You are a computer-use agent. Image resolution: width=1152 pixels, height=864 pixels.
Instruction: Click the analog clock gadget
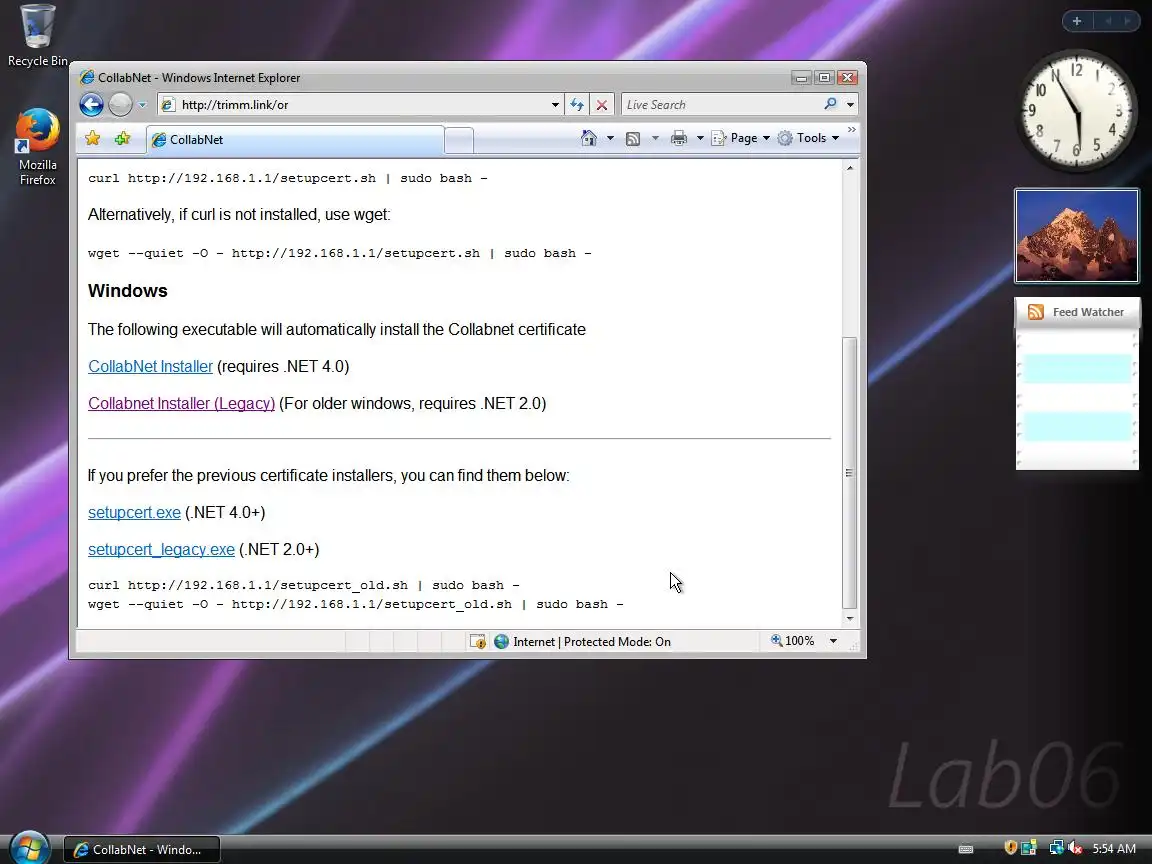point(1076,110)
